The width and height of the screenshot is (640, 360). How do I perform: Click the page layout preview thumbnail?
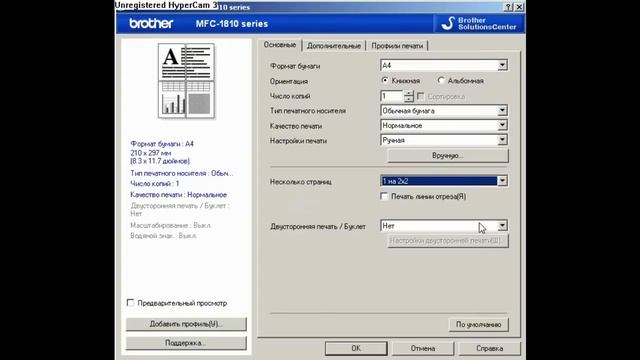(x=186, y=81)
